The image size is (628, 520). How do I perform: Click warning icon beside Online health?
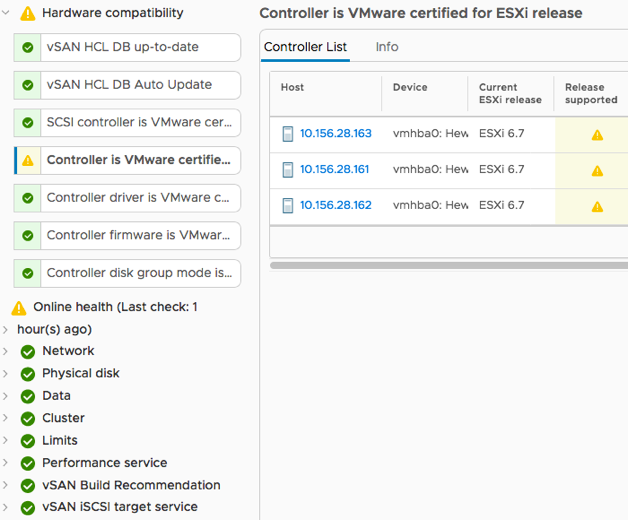[19, 308]
